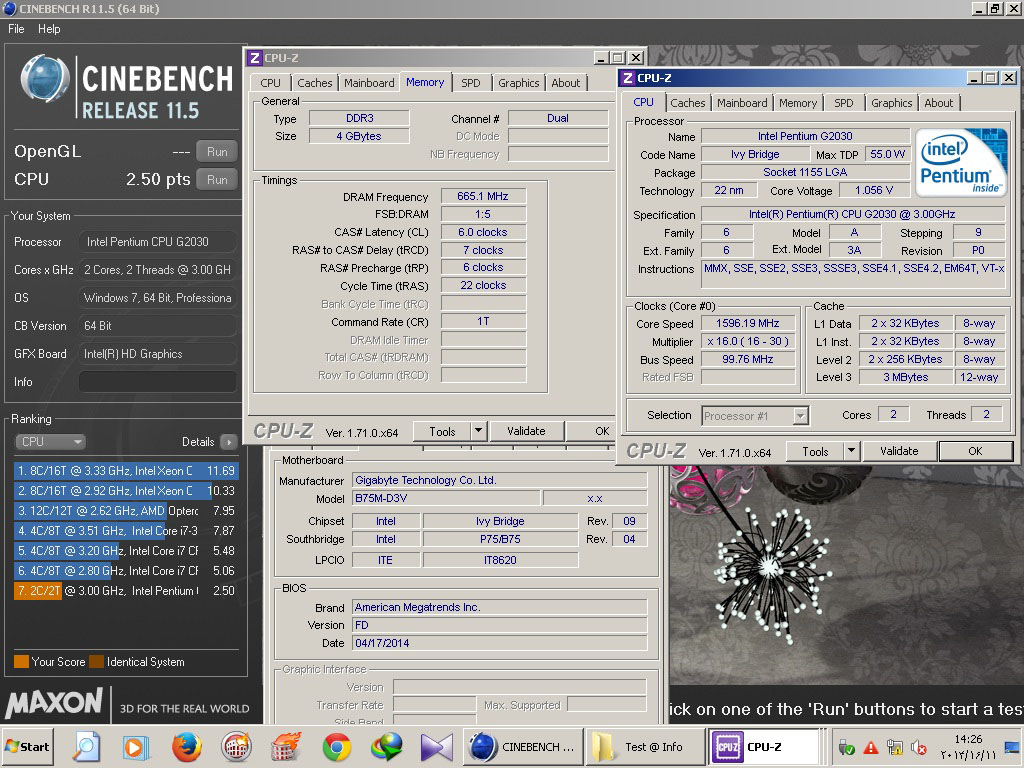The image size is (1029, 774).
Task: Click safely remove hardware tray icon
Action: point(847,747)
